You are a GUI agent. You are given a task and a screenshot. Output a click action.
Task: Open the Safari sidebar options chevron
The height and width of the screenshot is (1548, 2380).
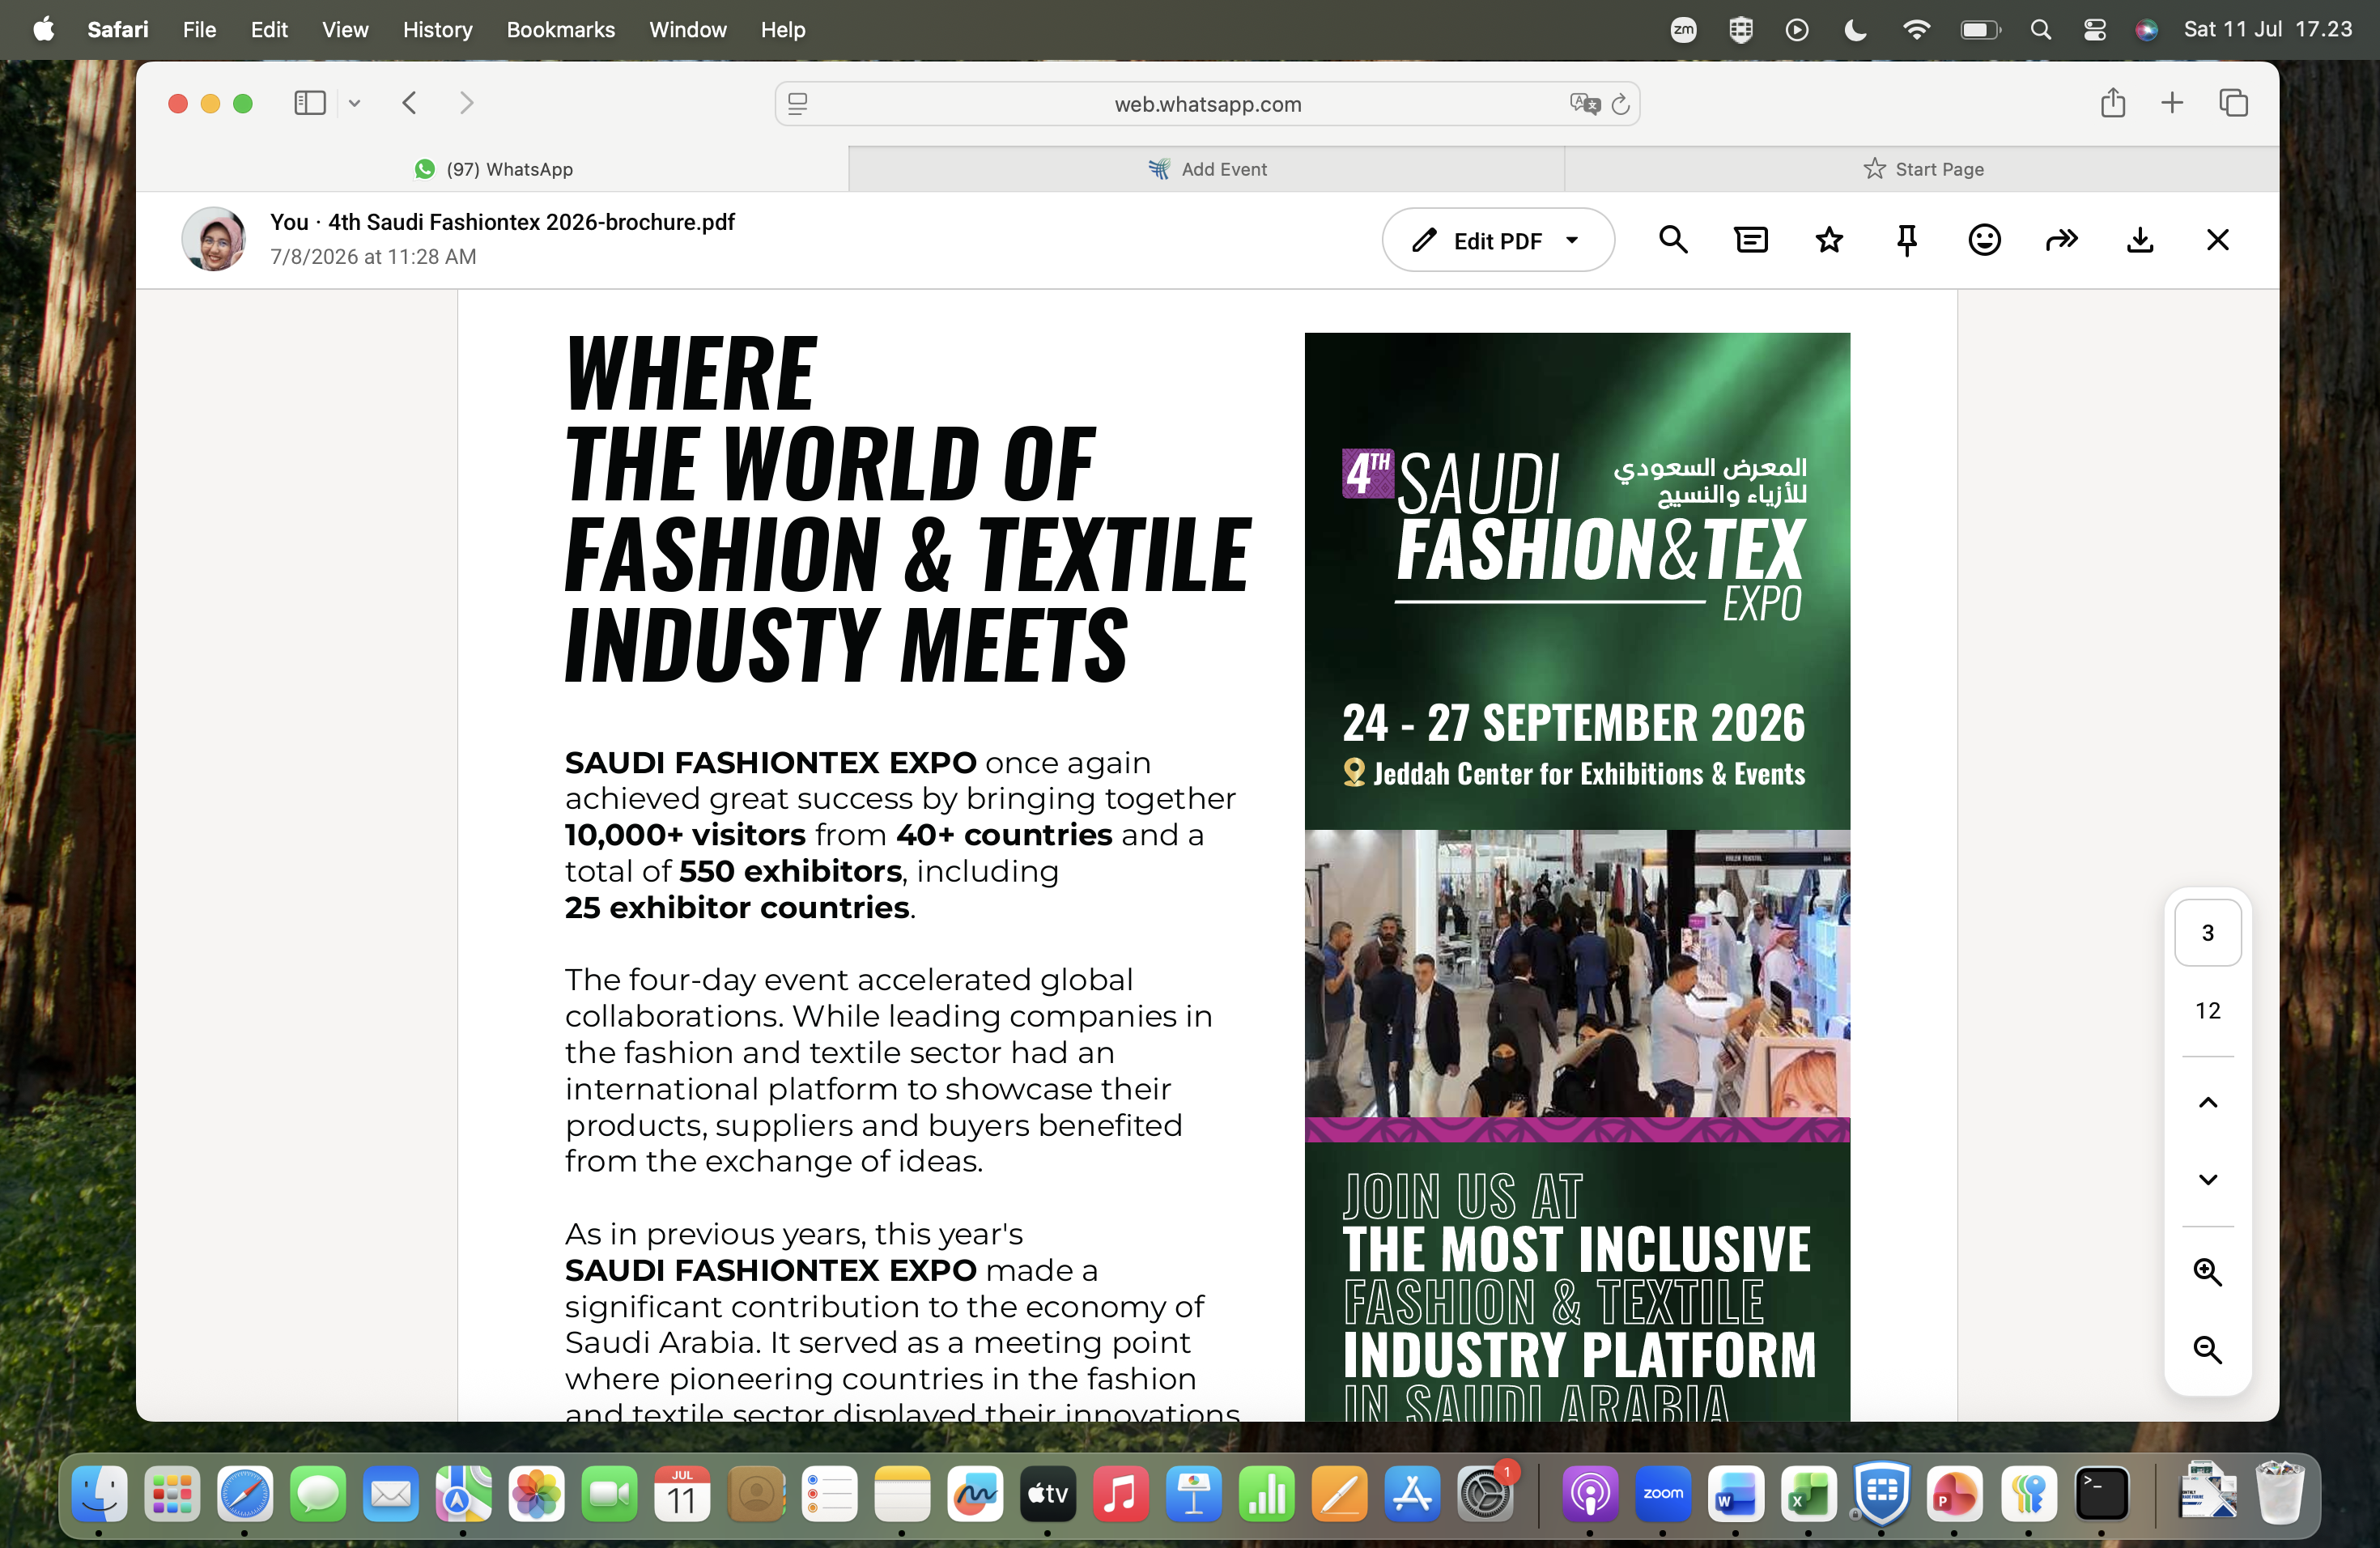354,103
